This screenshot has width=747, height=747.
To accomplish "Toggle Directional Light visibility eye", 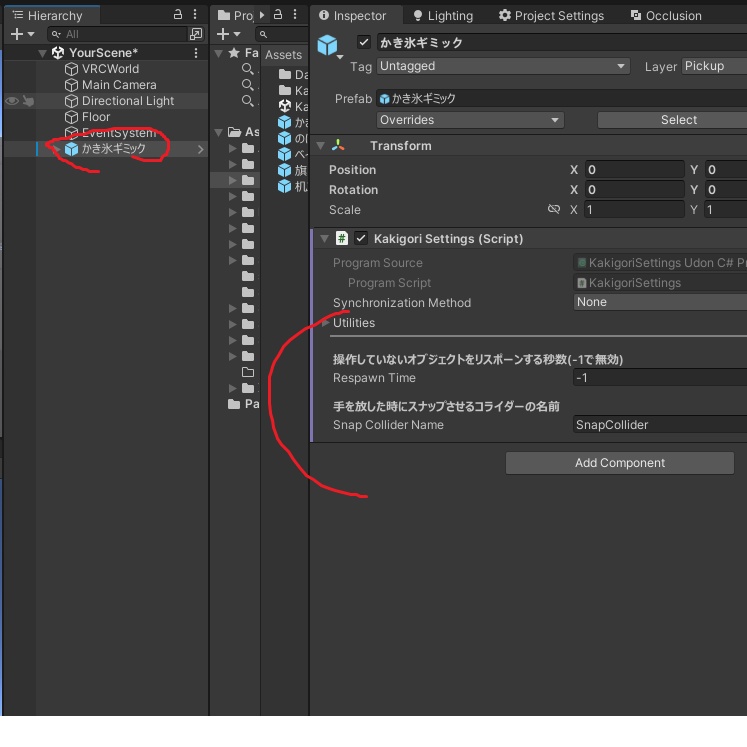I will (12, 101).
